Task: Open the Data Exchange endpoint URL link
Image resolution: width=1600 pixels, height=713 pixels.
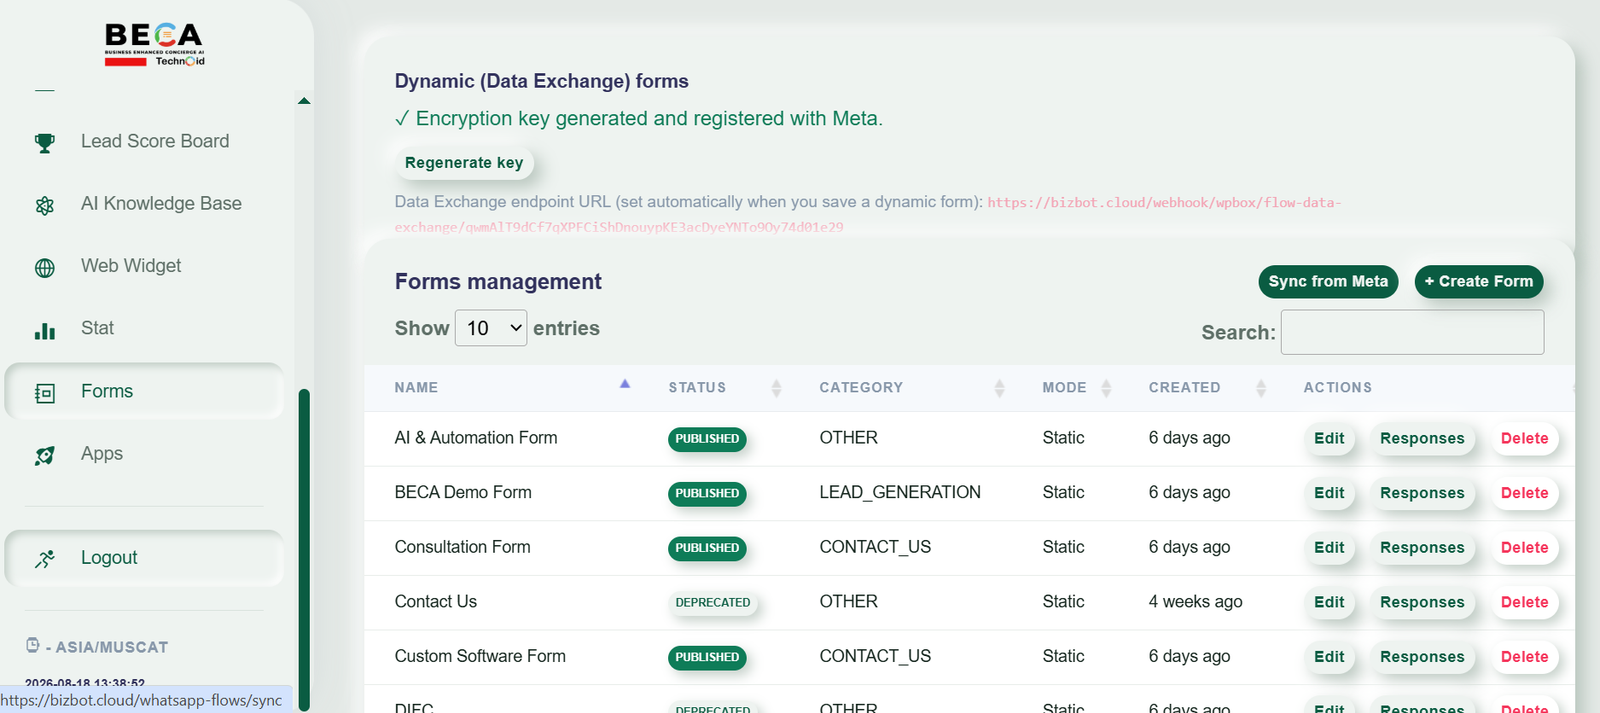Action: click(867, 214)
